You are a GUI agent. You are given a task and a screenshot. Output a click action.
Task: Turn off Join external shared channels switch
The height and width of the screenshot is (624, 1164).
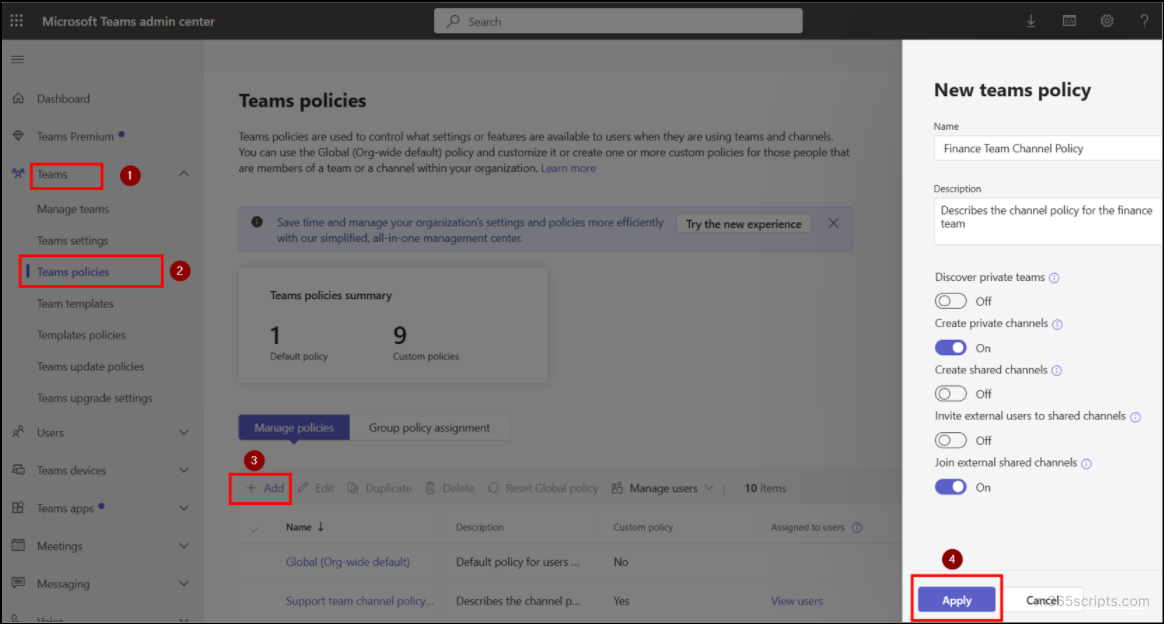coord(950,487)
